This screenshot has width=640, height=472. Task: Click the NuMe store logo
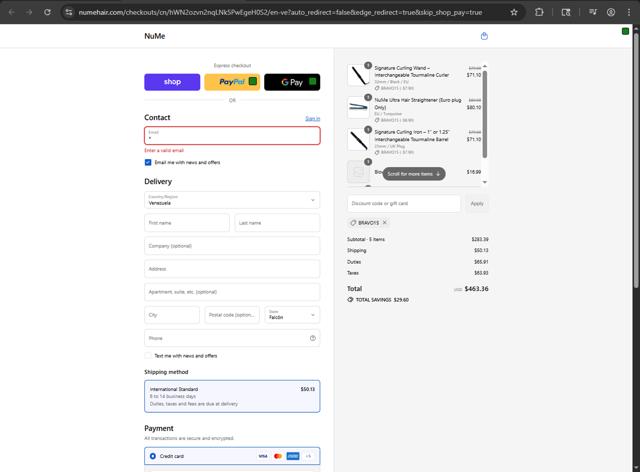click(x=155, y=36)
